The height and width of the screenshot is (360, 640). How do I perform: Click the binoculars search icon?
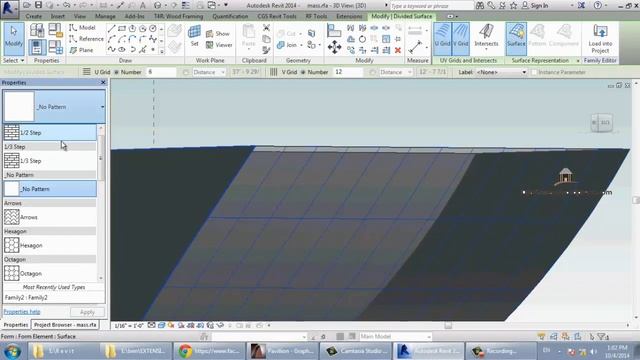(x=480, y=5)
